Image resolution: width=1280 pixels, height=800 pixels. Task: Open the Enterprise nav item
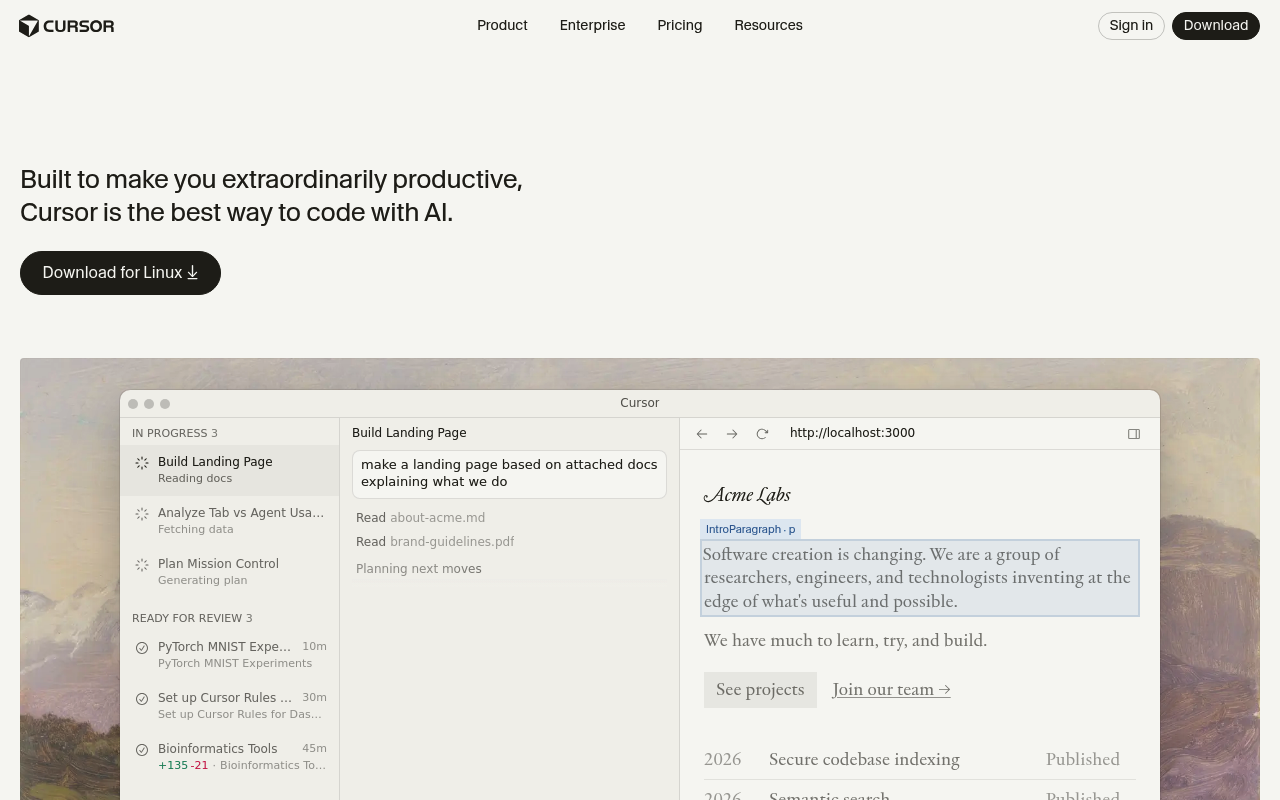[592, 26]
